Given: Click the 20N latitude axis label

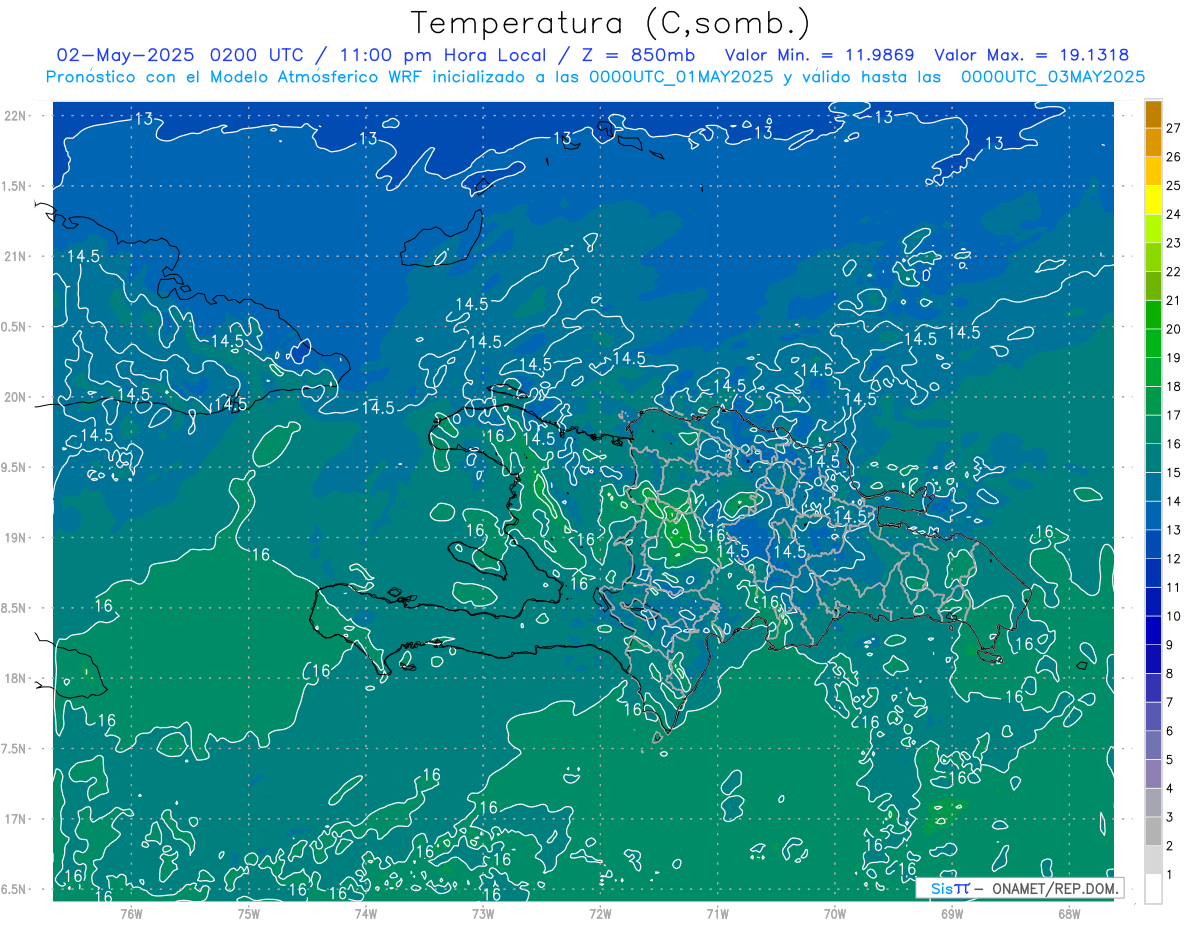Looking at the screenshot, I should point(17,397).
